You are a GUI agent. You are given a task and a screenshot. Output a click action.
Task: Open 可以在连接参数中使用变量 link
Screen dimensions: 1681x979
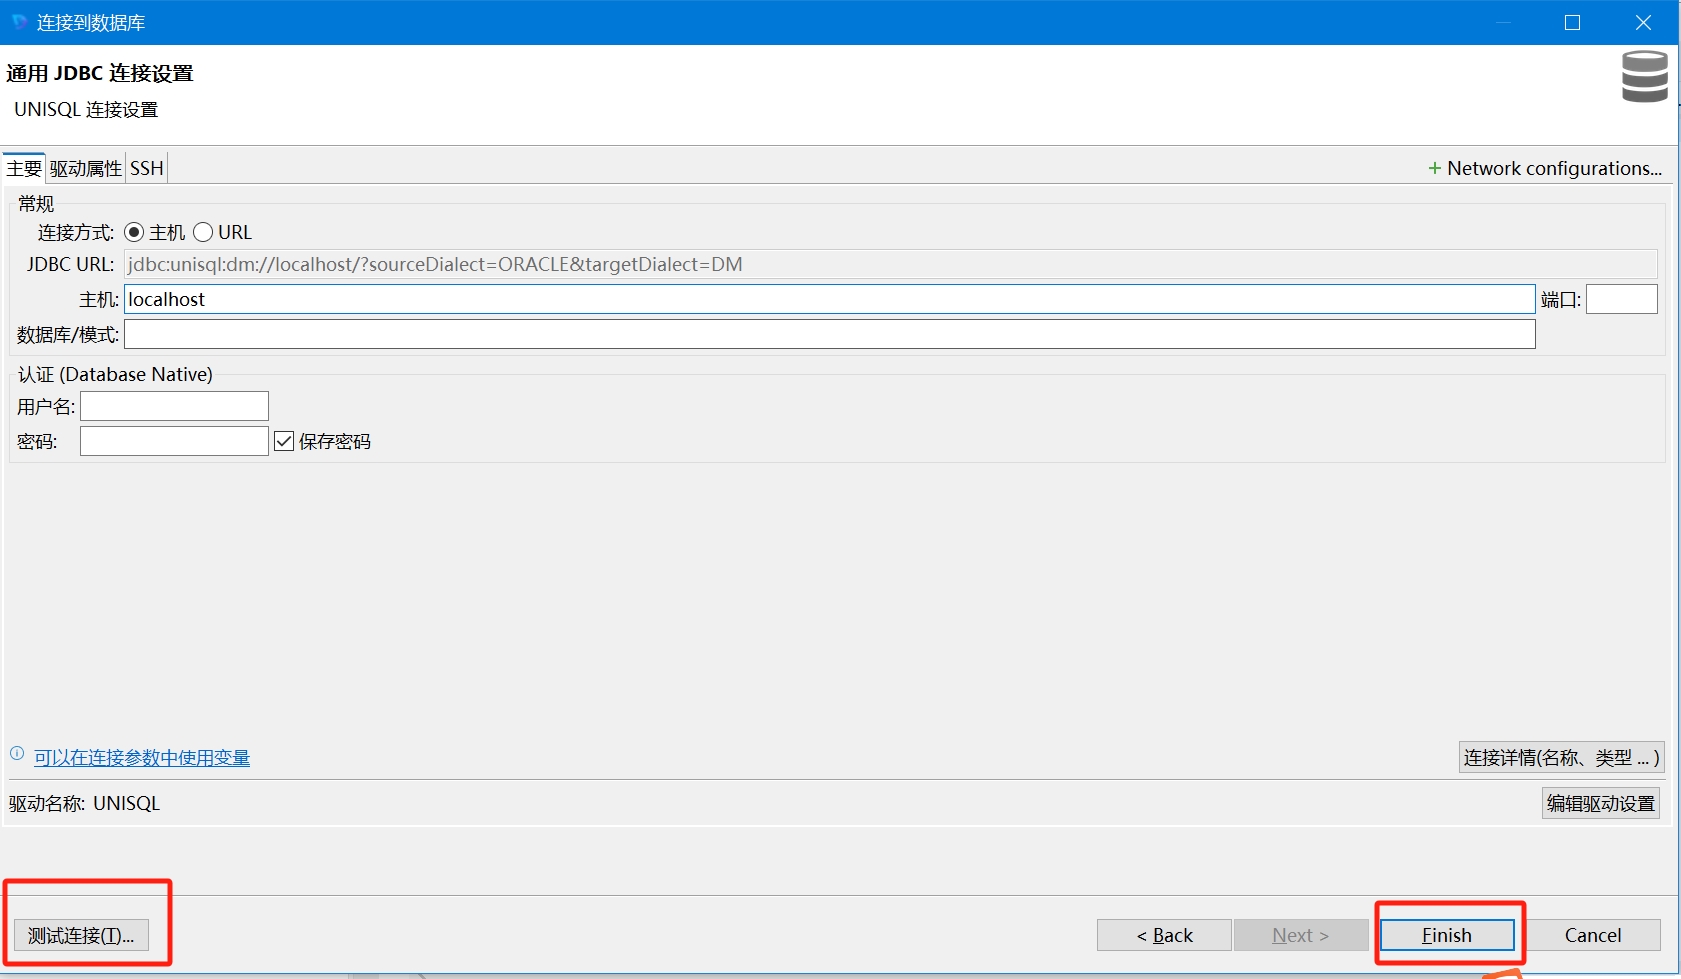[x=142, y=758]
